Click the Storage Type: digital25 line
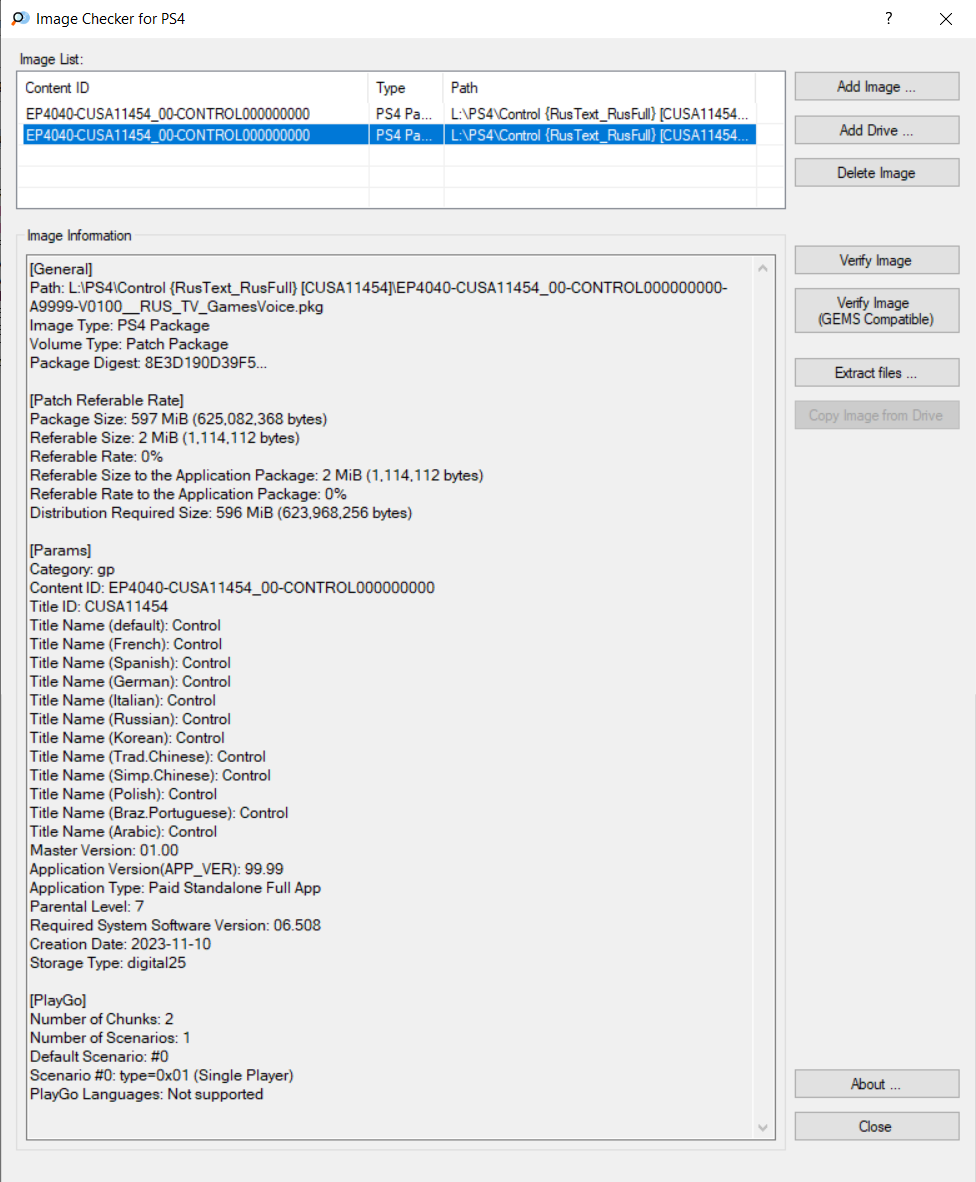 click(x=108, y=963)
